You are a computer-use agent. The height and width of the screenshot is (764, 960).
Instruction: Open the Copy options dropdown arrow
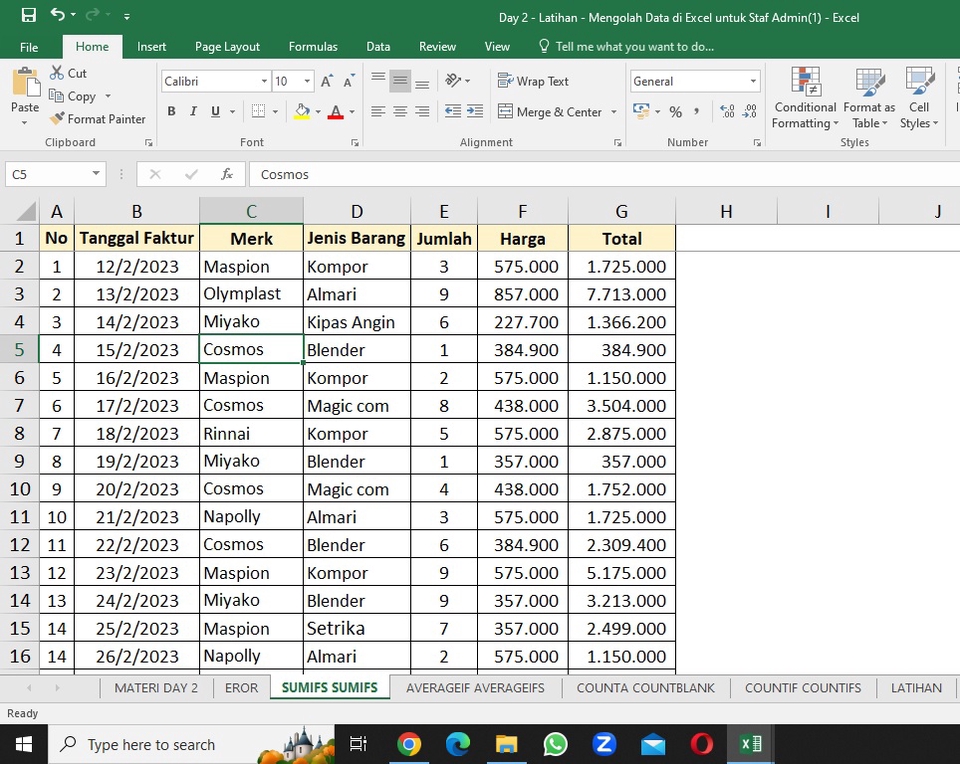point(108,96)
